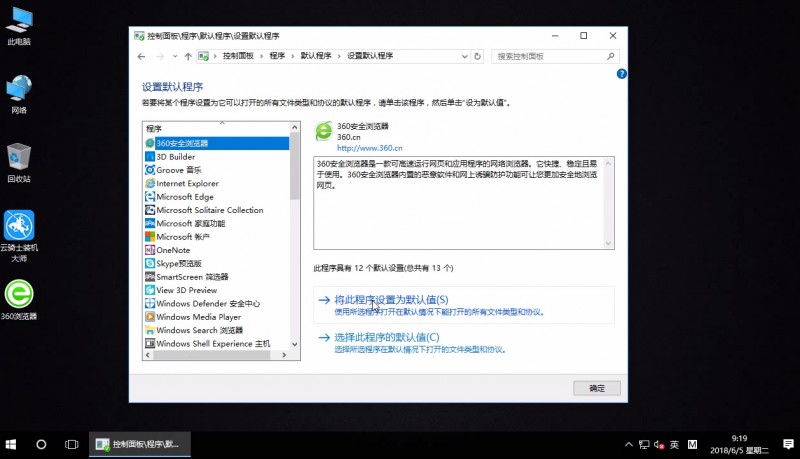Image resolution: width=800 pixels, height=459 pixels.
Task: Open Task View on taskbar
Action: point(72,444)
